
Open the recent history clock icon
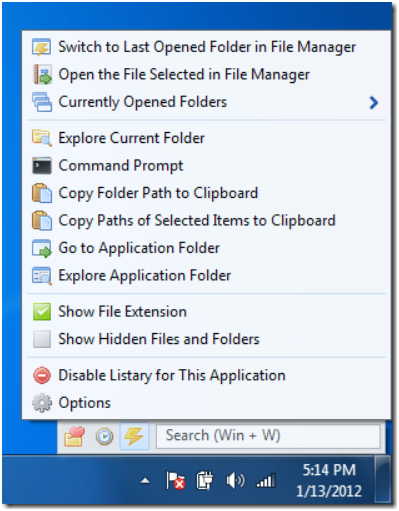(x=104, y=436)
